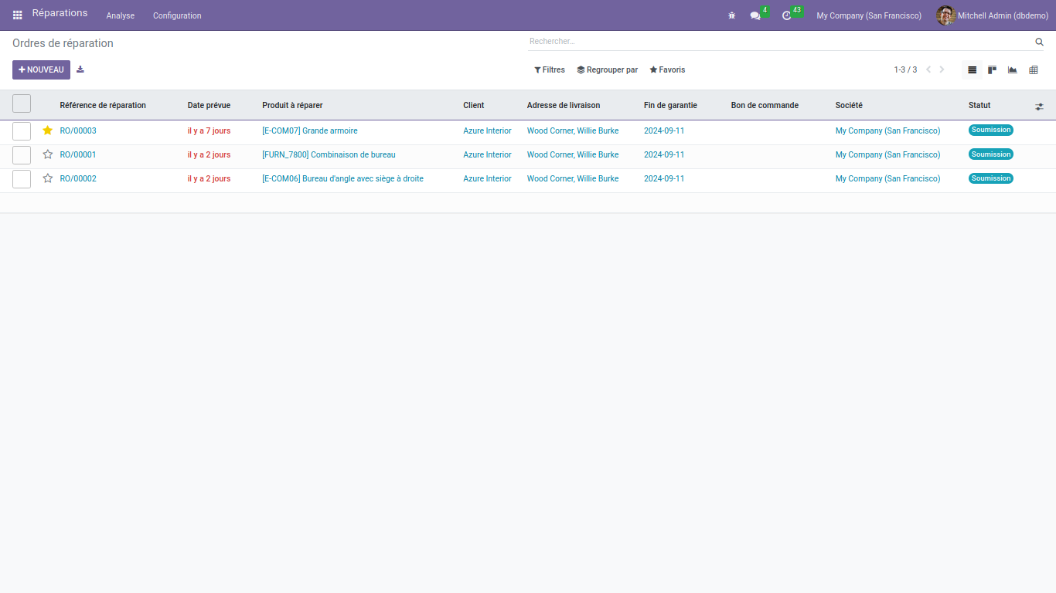Viewport: 1056px width, 593px height.
Task: Open the conversations message icon
Action: (756, 15)
